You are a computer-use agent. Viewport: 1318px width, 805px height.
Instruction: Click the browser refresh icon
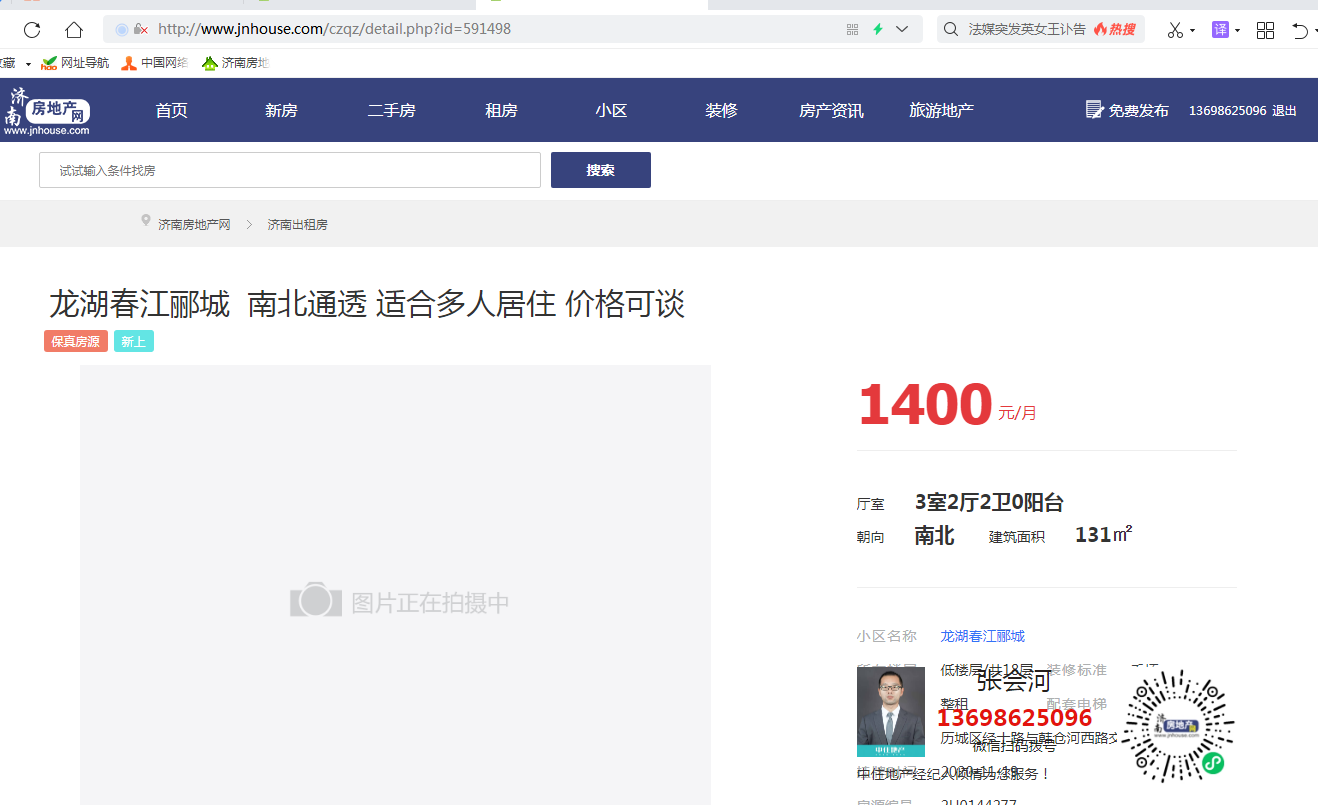[32, 30]
